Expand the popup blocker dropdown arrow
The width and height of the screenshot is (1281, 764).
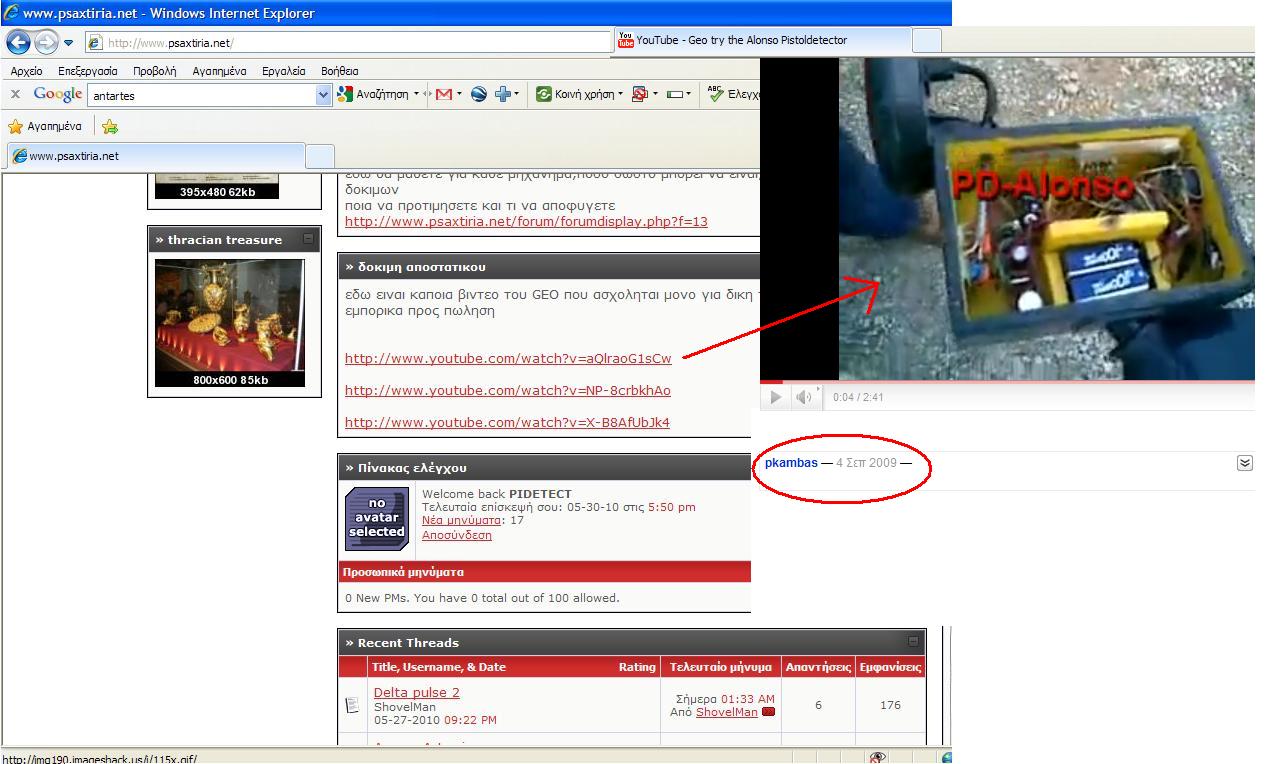tap(655, 94)
